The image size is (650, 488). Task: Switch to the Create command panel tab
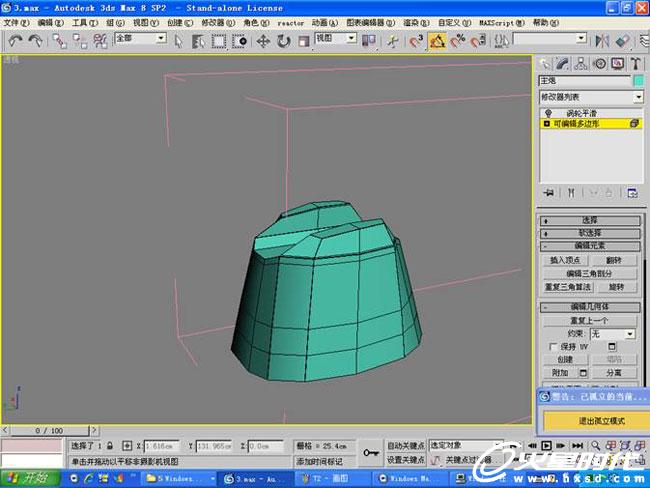pyautogui.click(x=544, y=64)
